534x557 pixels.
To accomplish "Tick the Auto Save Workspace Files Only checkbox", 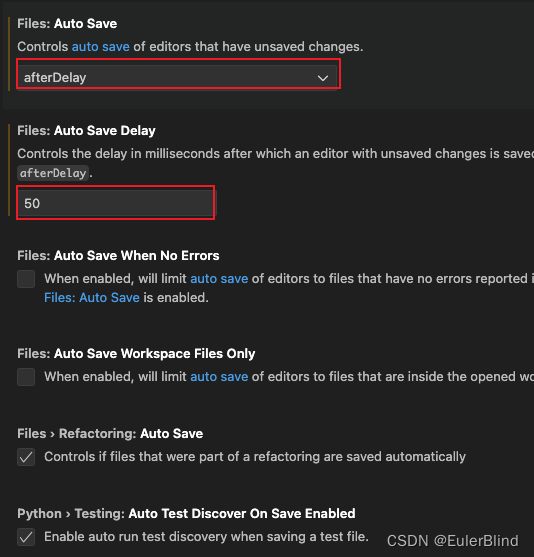I will coord(26,377).
